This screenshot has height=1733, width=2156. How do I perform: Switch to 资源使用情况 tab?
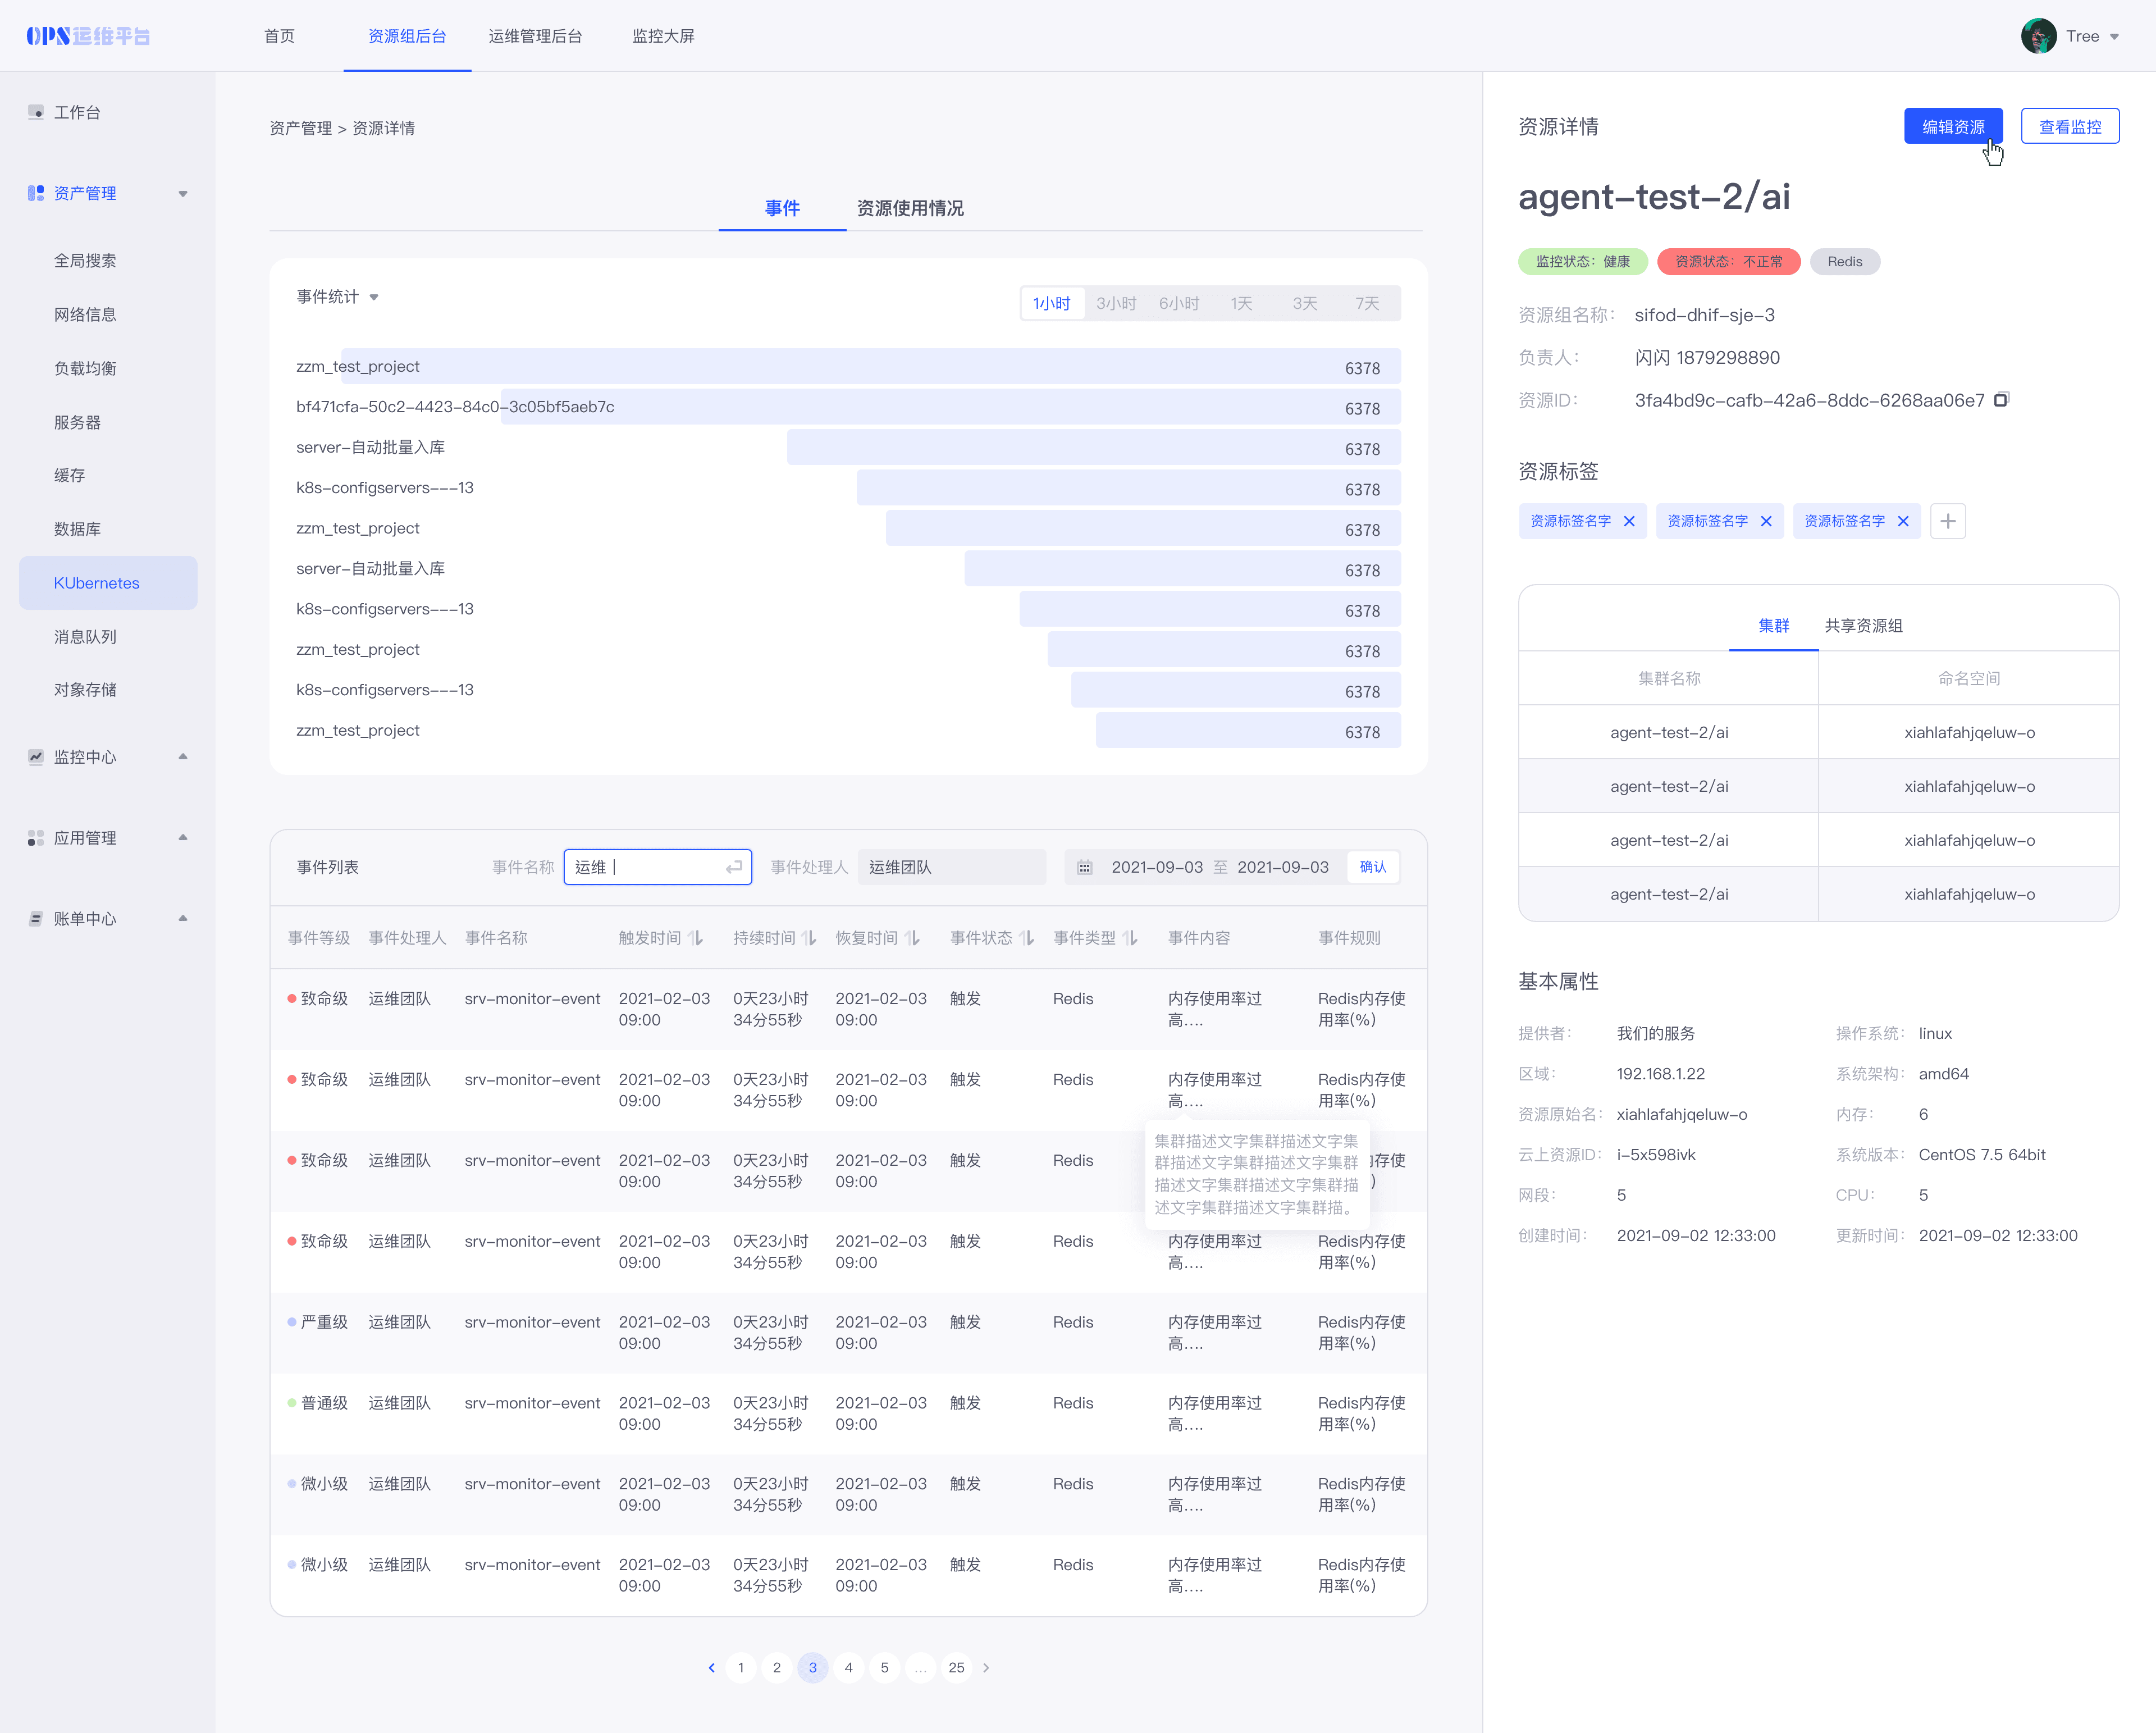[x=910, y=208]
